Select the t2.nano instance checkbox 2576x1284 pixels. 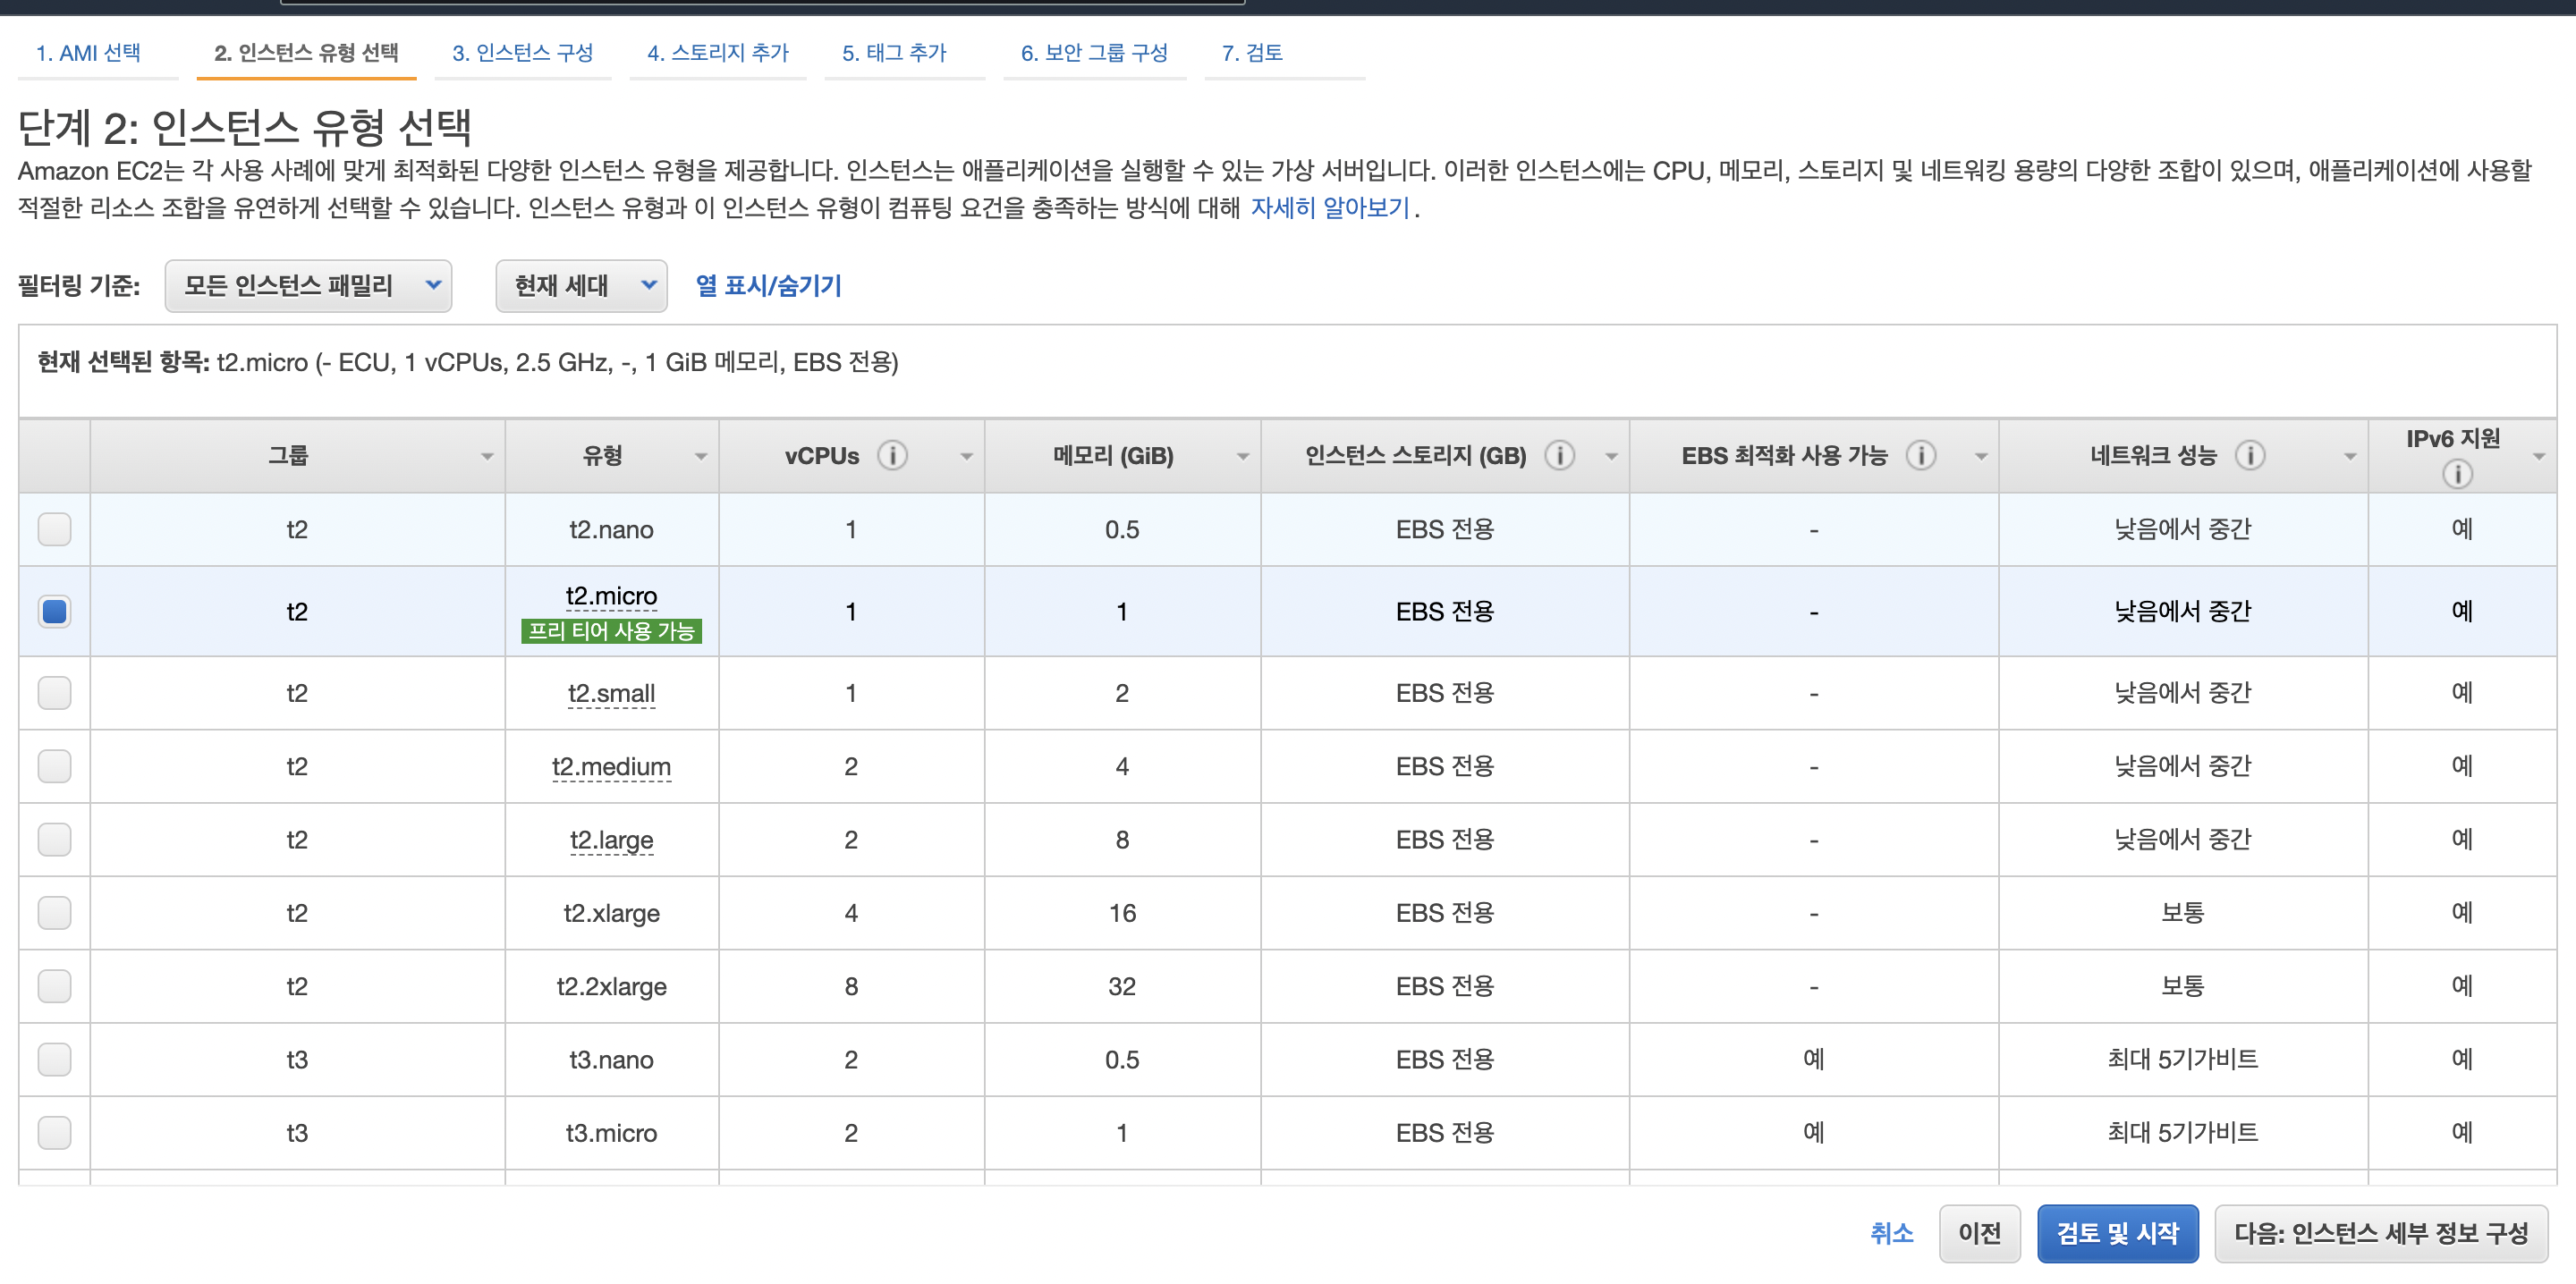[55, 529]
